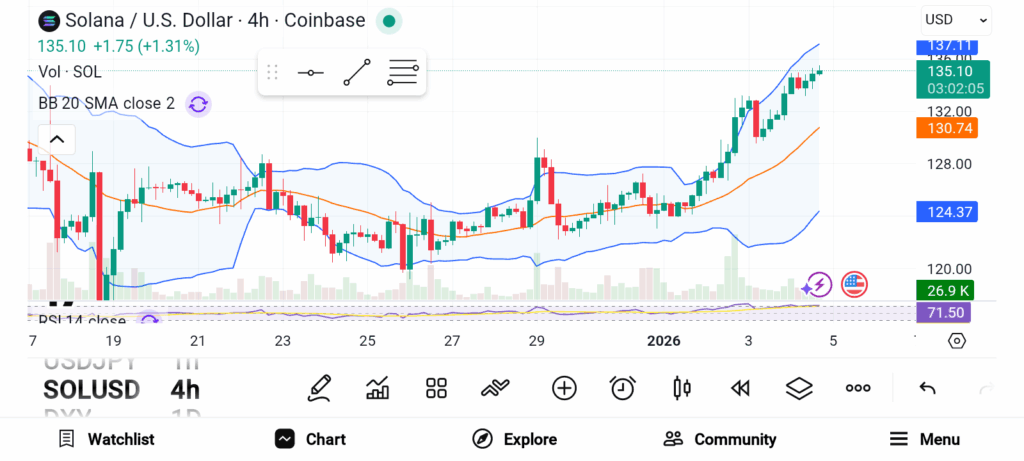
Task: Open the candlestick chart type selector
Action: (682, 388)
